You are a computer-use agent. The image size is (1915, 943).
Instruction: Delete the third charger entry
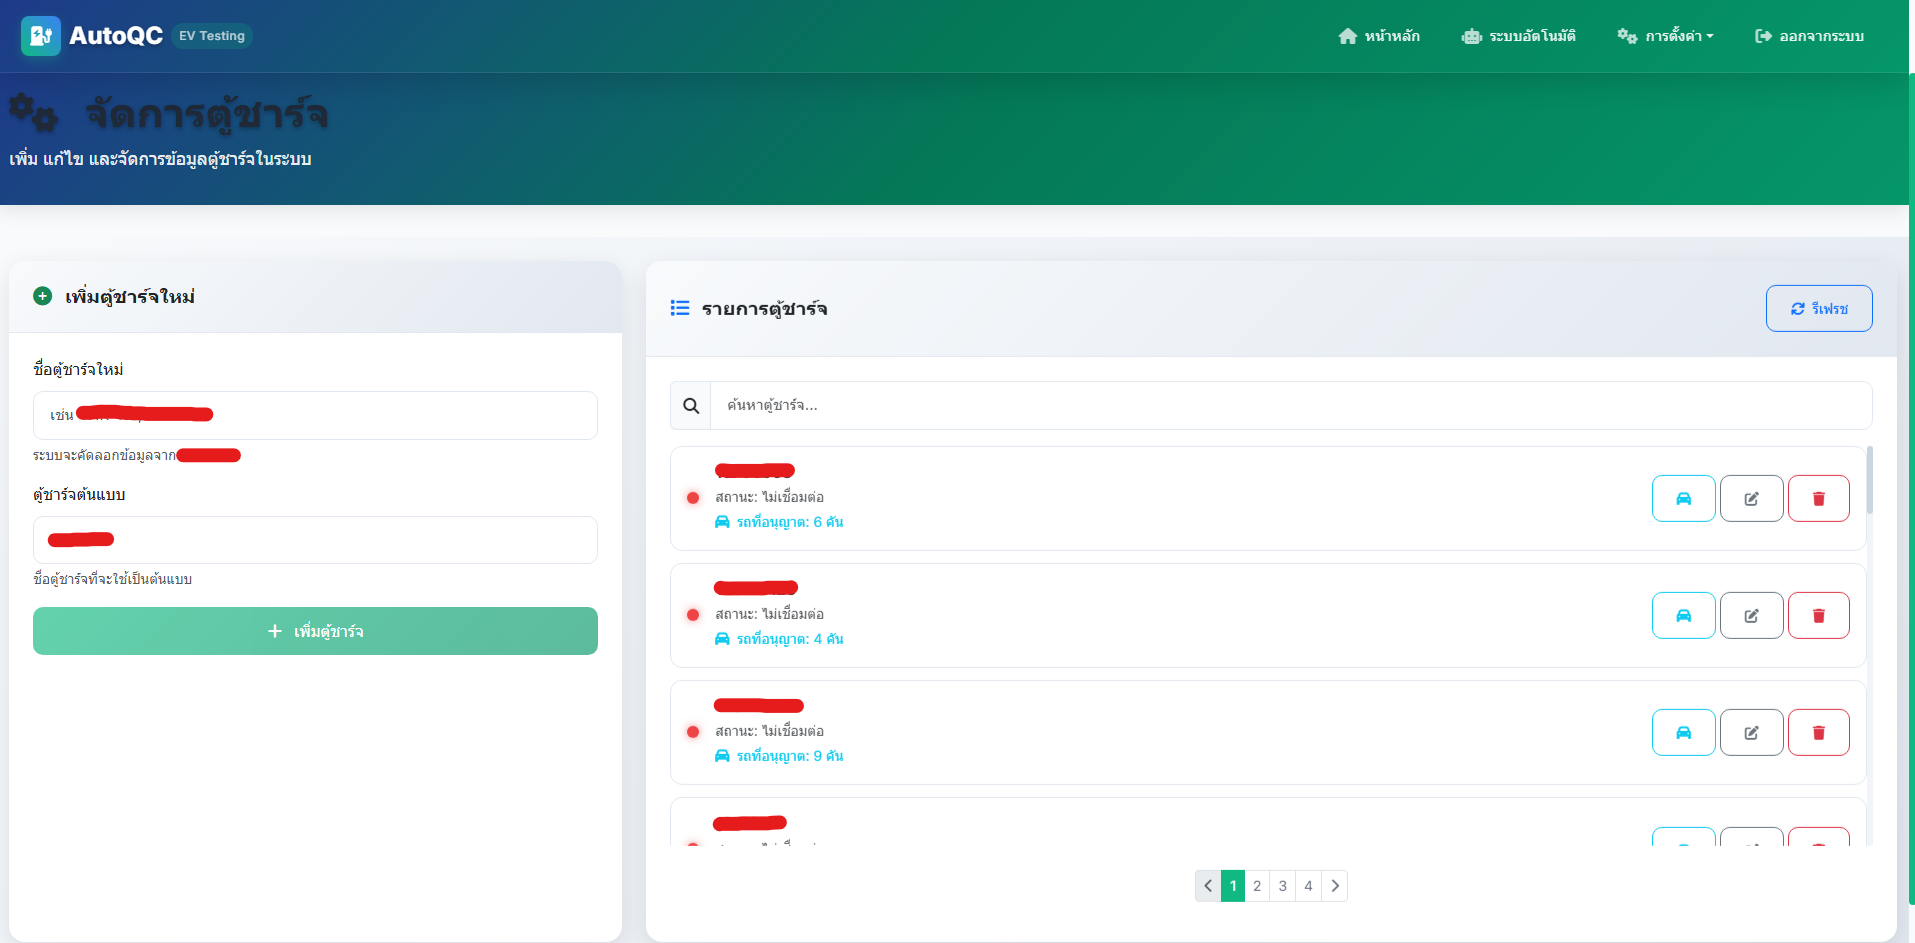1818,732
